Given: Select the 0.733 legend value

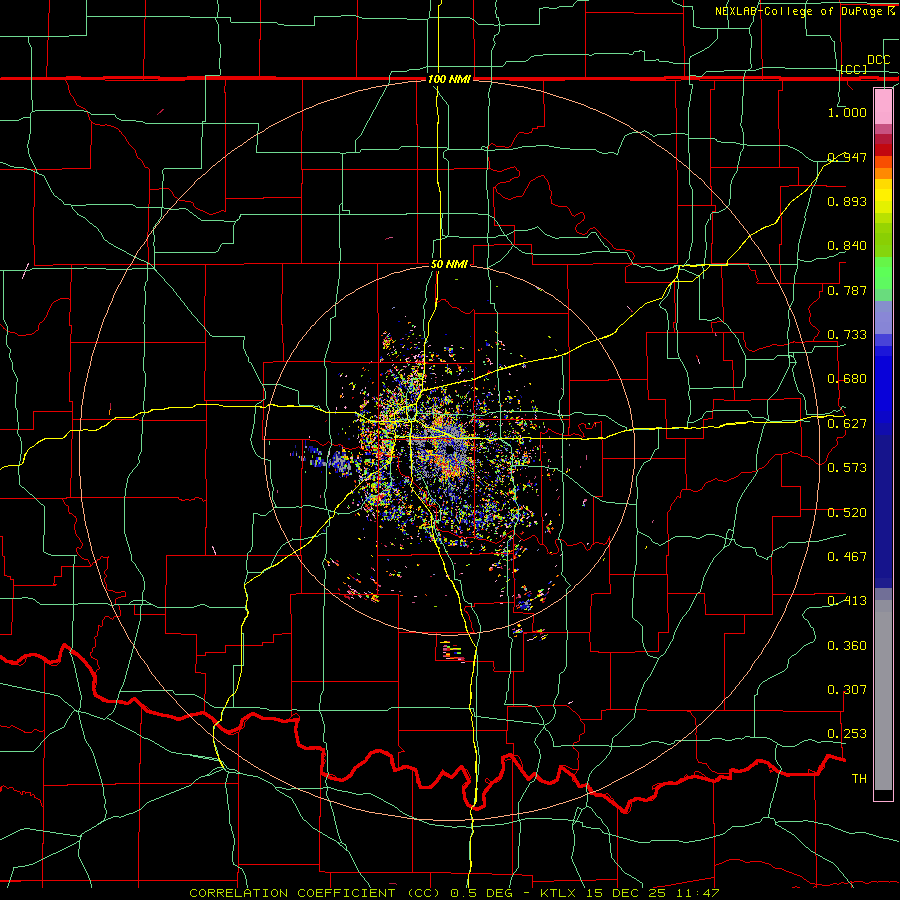Looking at the screenshot, I should (x=847, y=335).
